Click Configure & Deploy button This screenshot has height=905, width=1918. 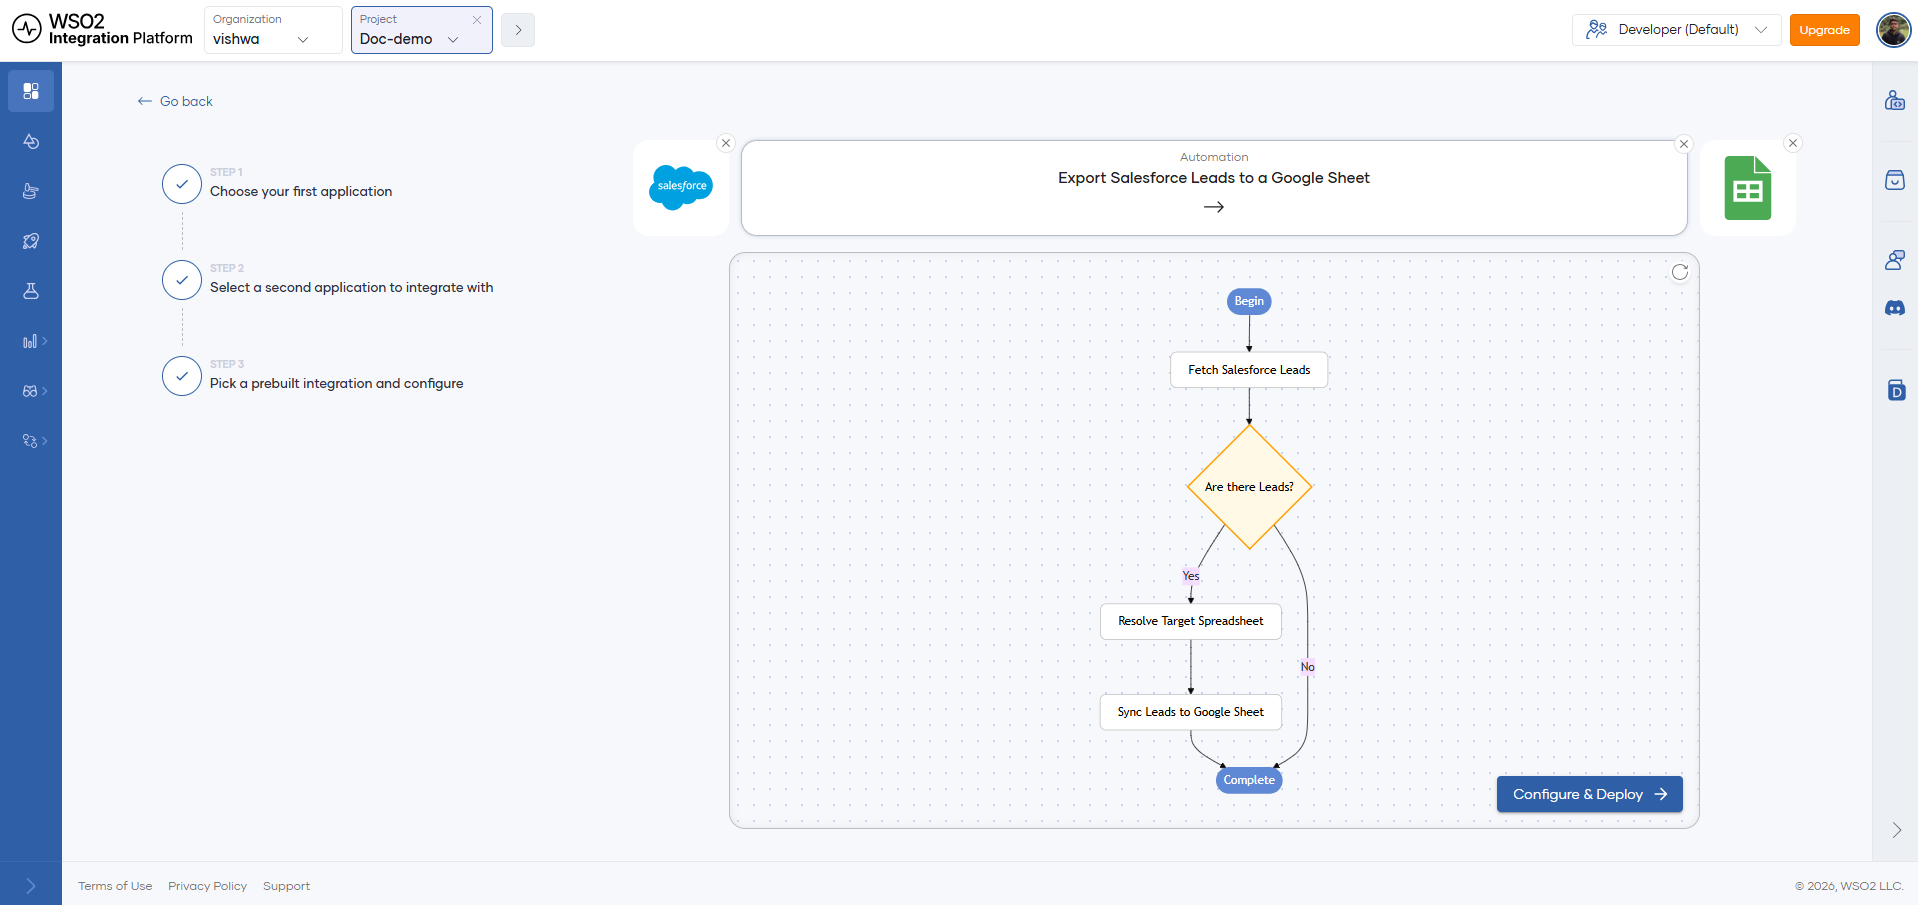click(x=1590, y=794)
